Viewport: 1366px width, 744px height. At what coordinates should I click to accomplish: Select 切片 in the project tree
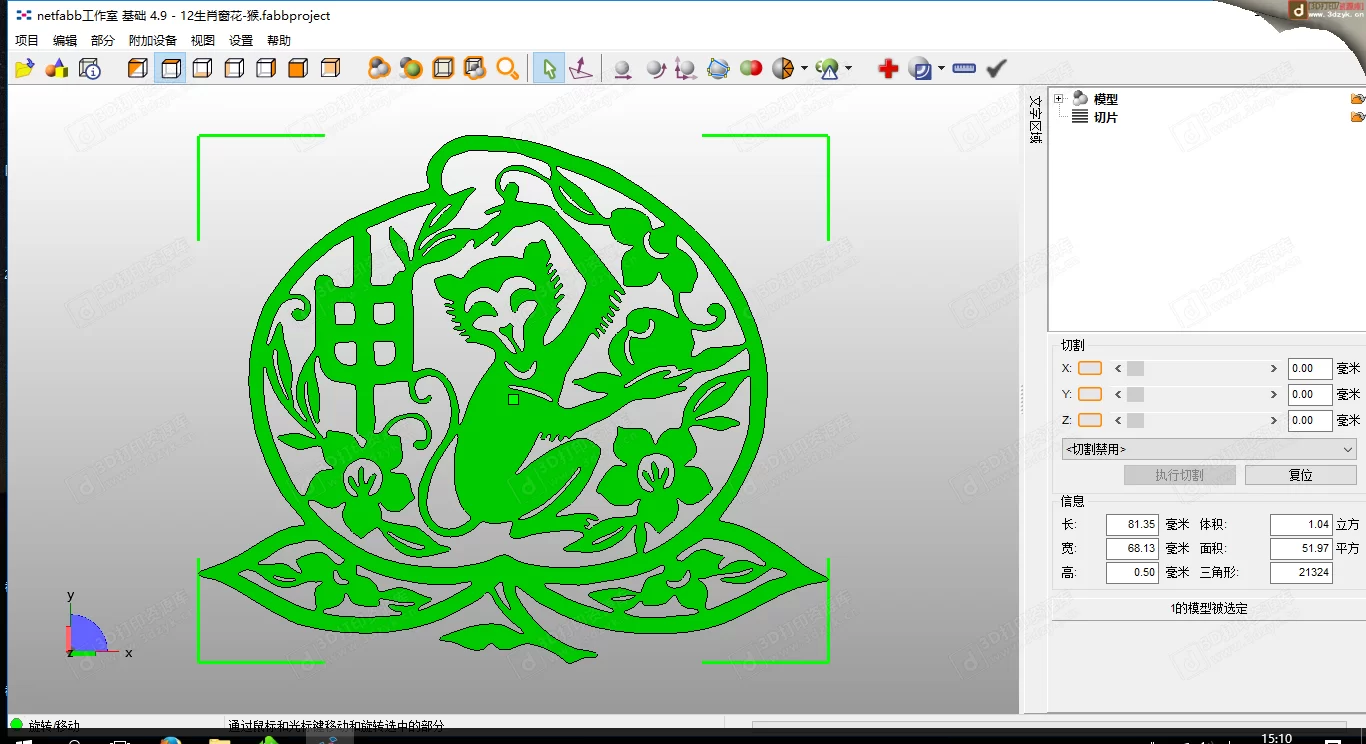(x=1106, y=117)
